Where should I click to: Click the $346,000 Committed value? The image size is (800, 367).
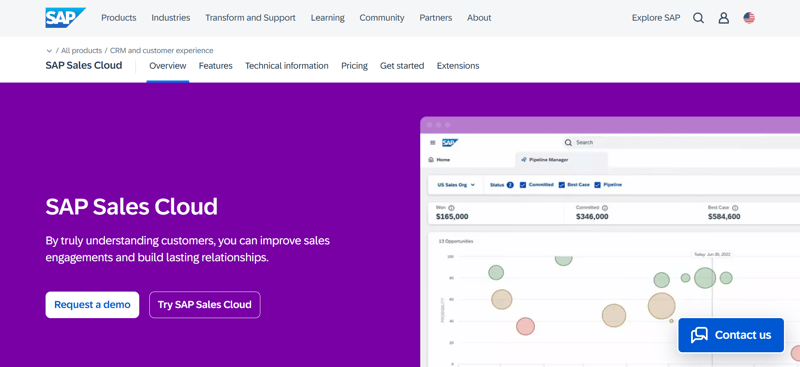(x=592, y=216)
